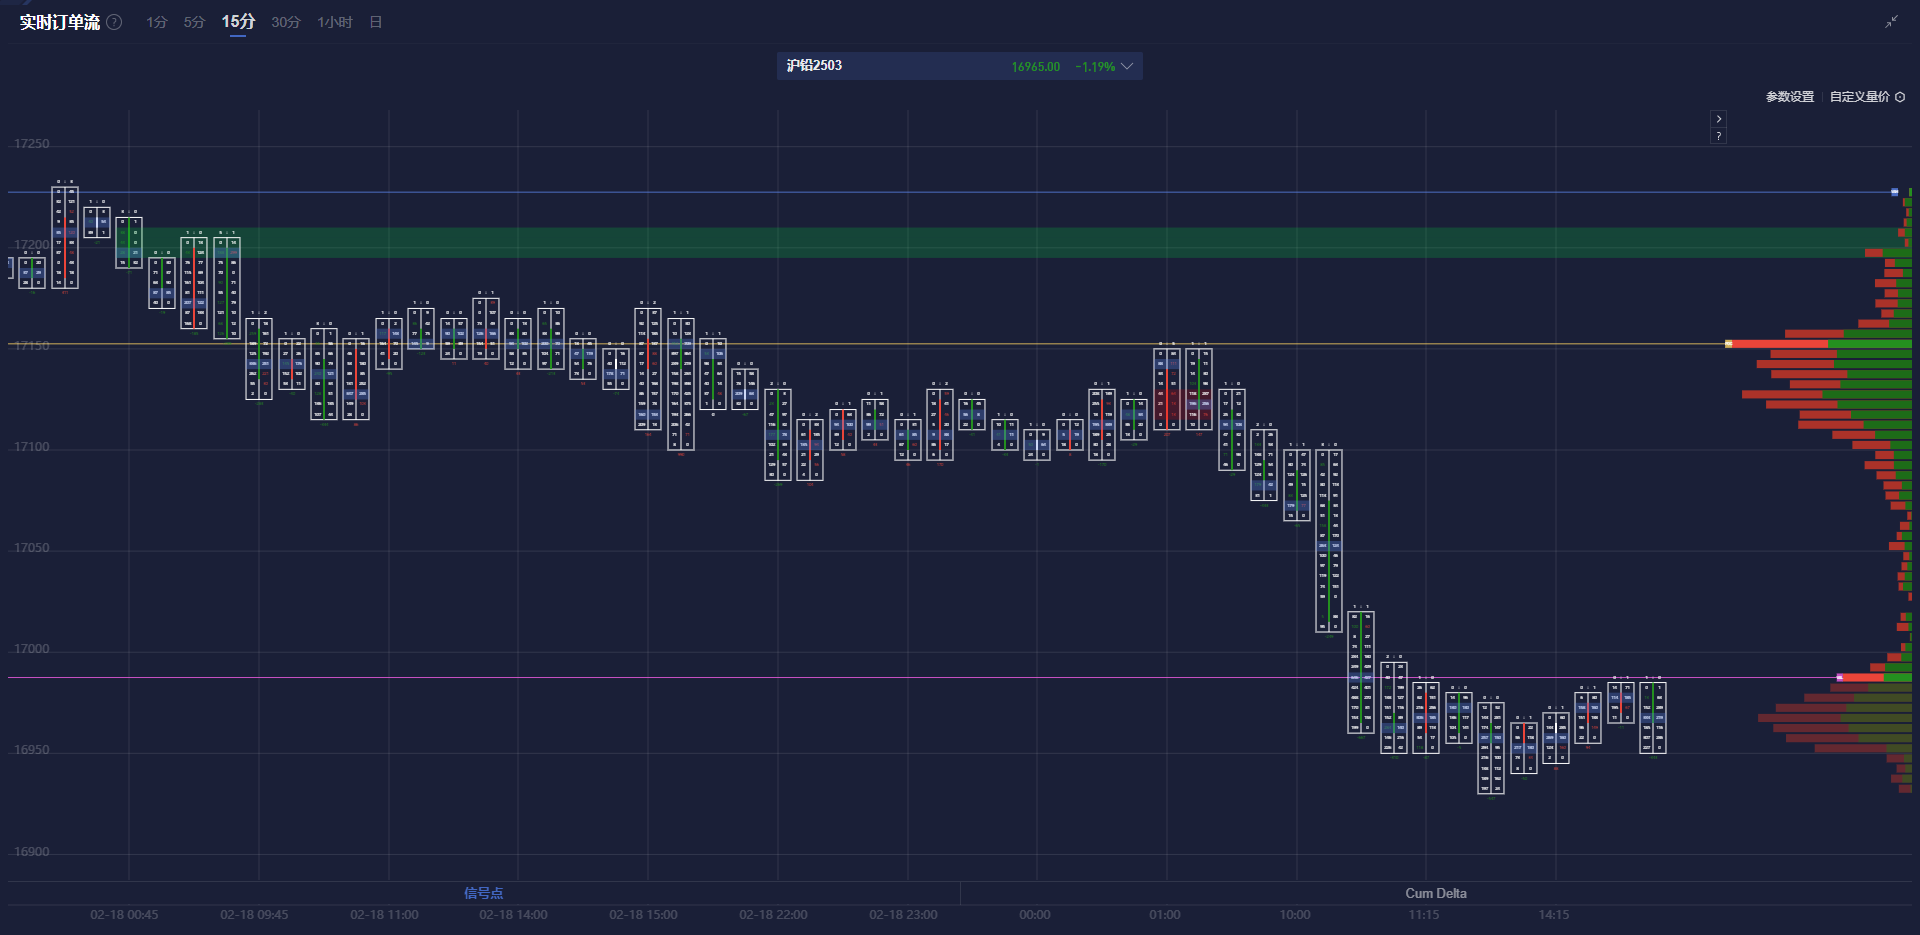Switch to 1分 timeframe
This screenshot has width=1920, height=935.
click(156, 22)
